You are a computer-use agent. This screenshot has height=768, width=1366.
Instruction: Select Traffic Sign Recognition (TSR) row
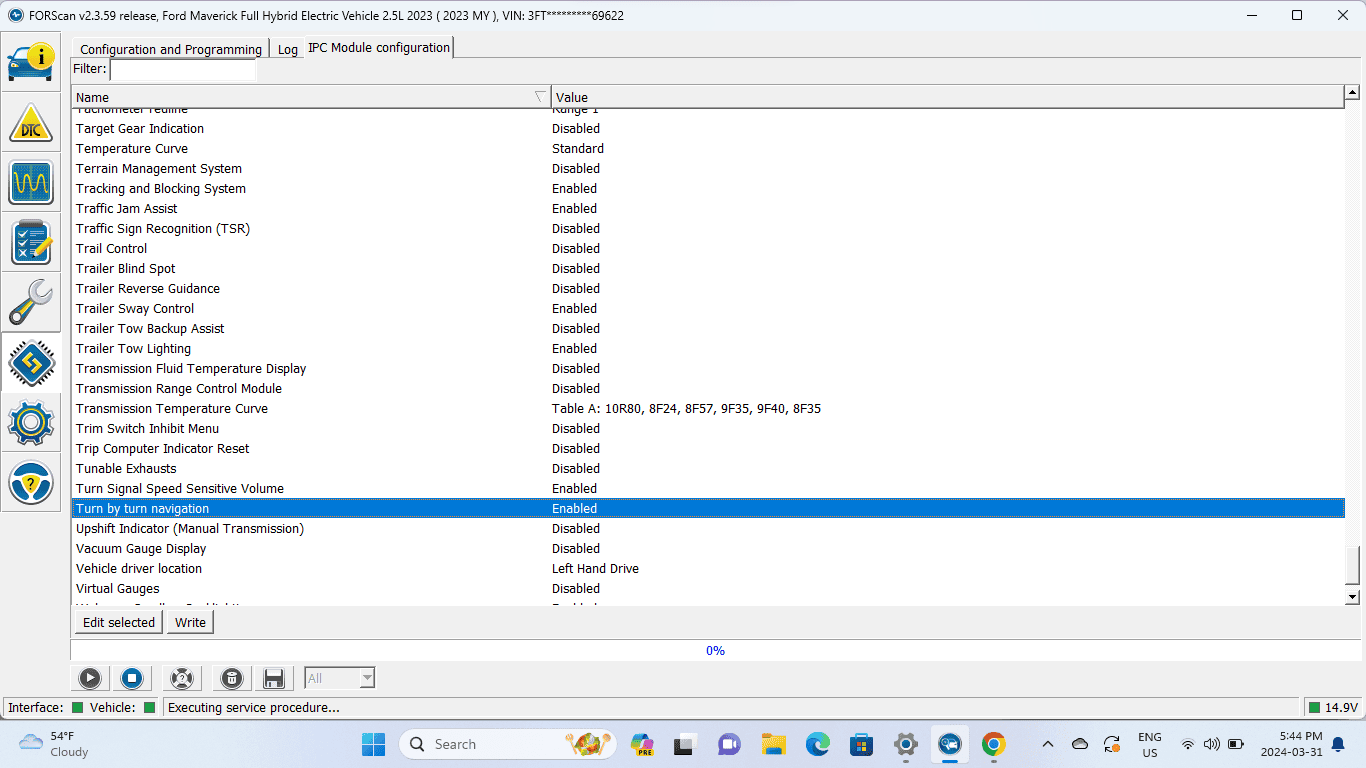[x=708, y=228]
